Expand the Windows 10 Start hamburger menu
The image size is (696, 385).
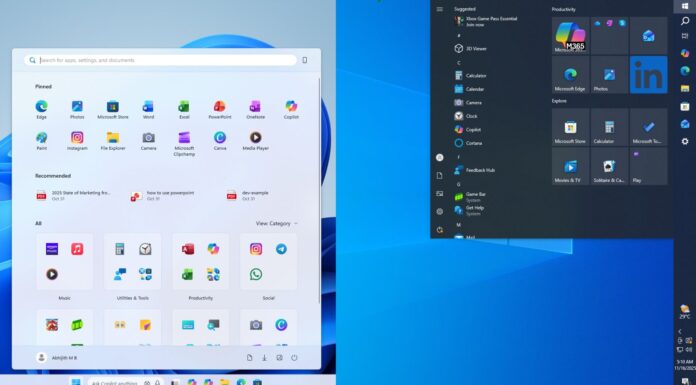tap(439, 9)
